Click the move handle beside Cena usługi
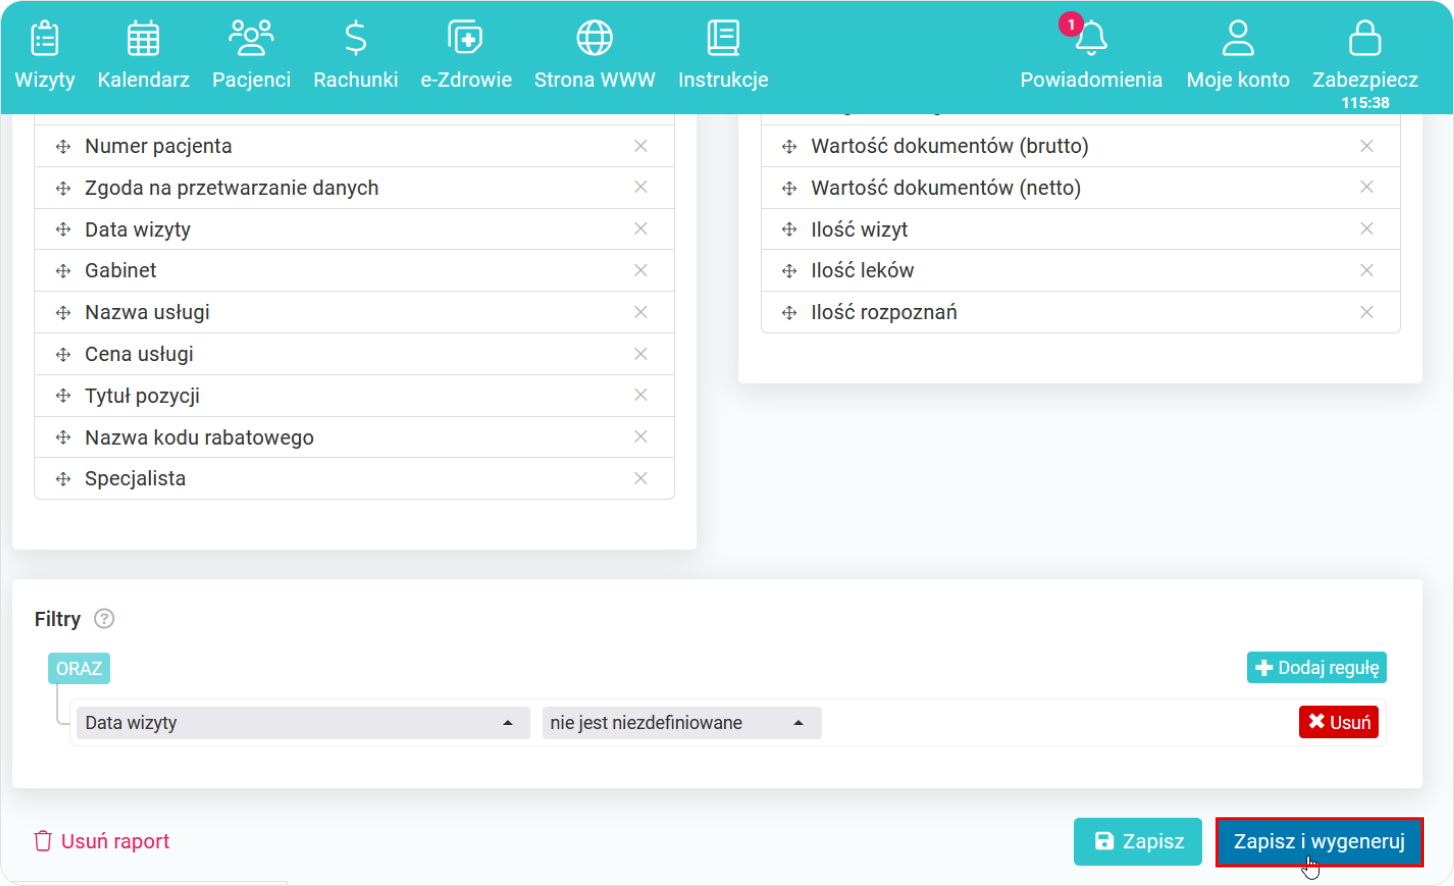Screen dimensions: 1454x886 tap(63, 354)
